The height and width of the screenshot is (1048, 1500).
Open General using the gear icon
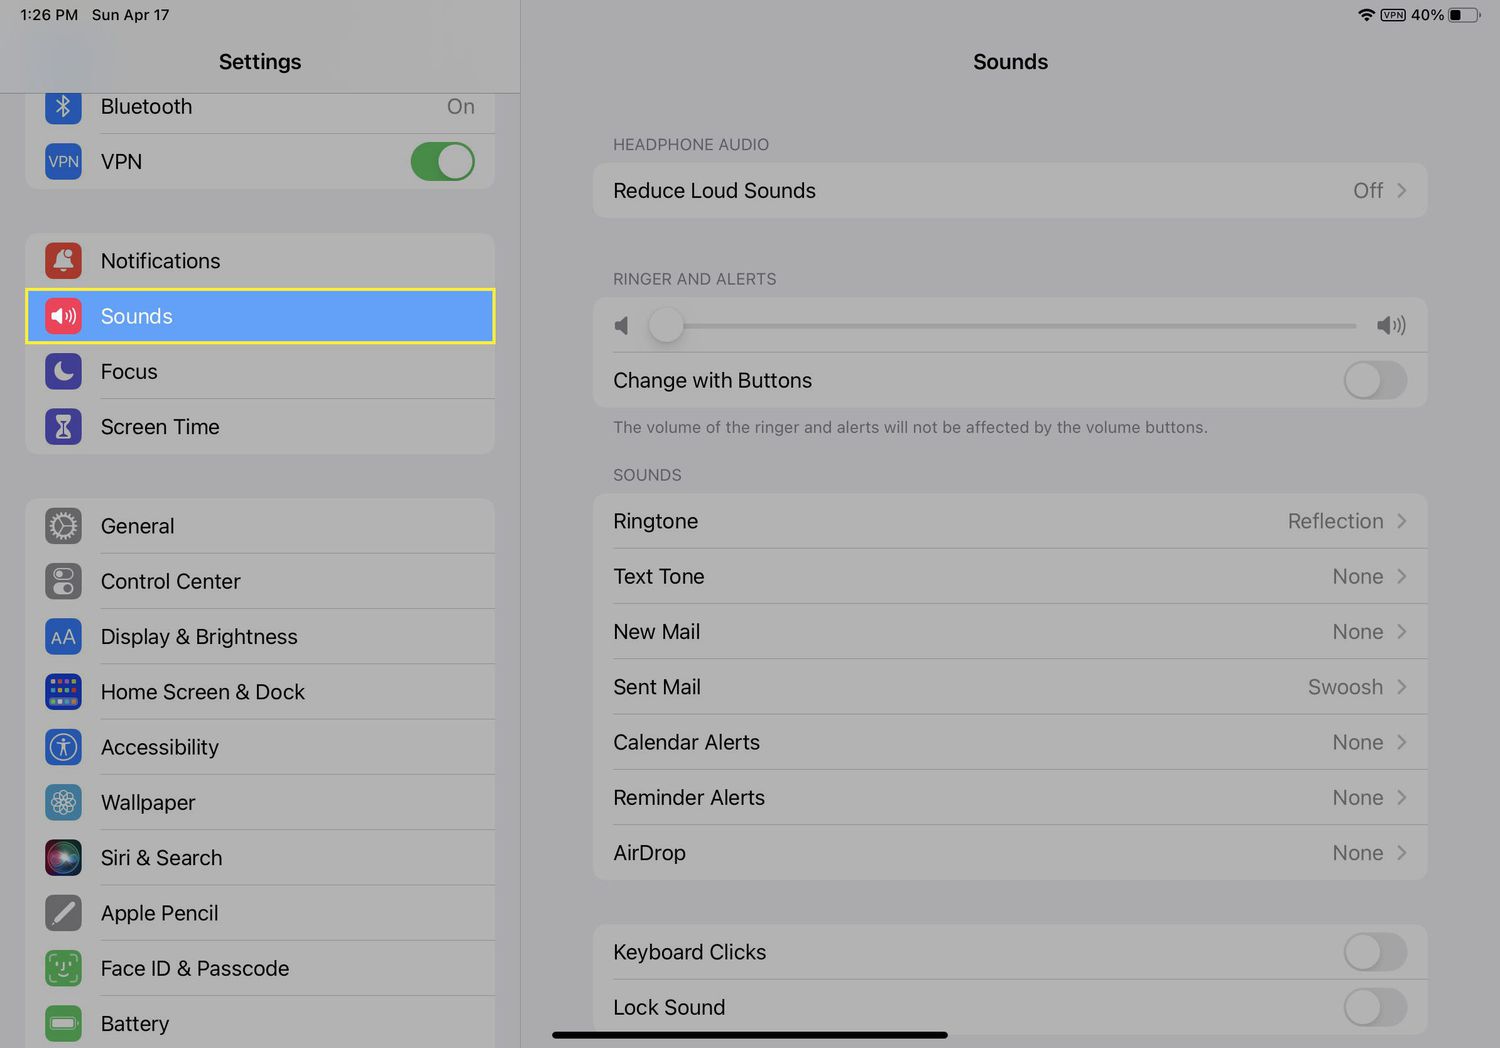click(63, 526)
